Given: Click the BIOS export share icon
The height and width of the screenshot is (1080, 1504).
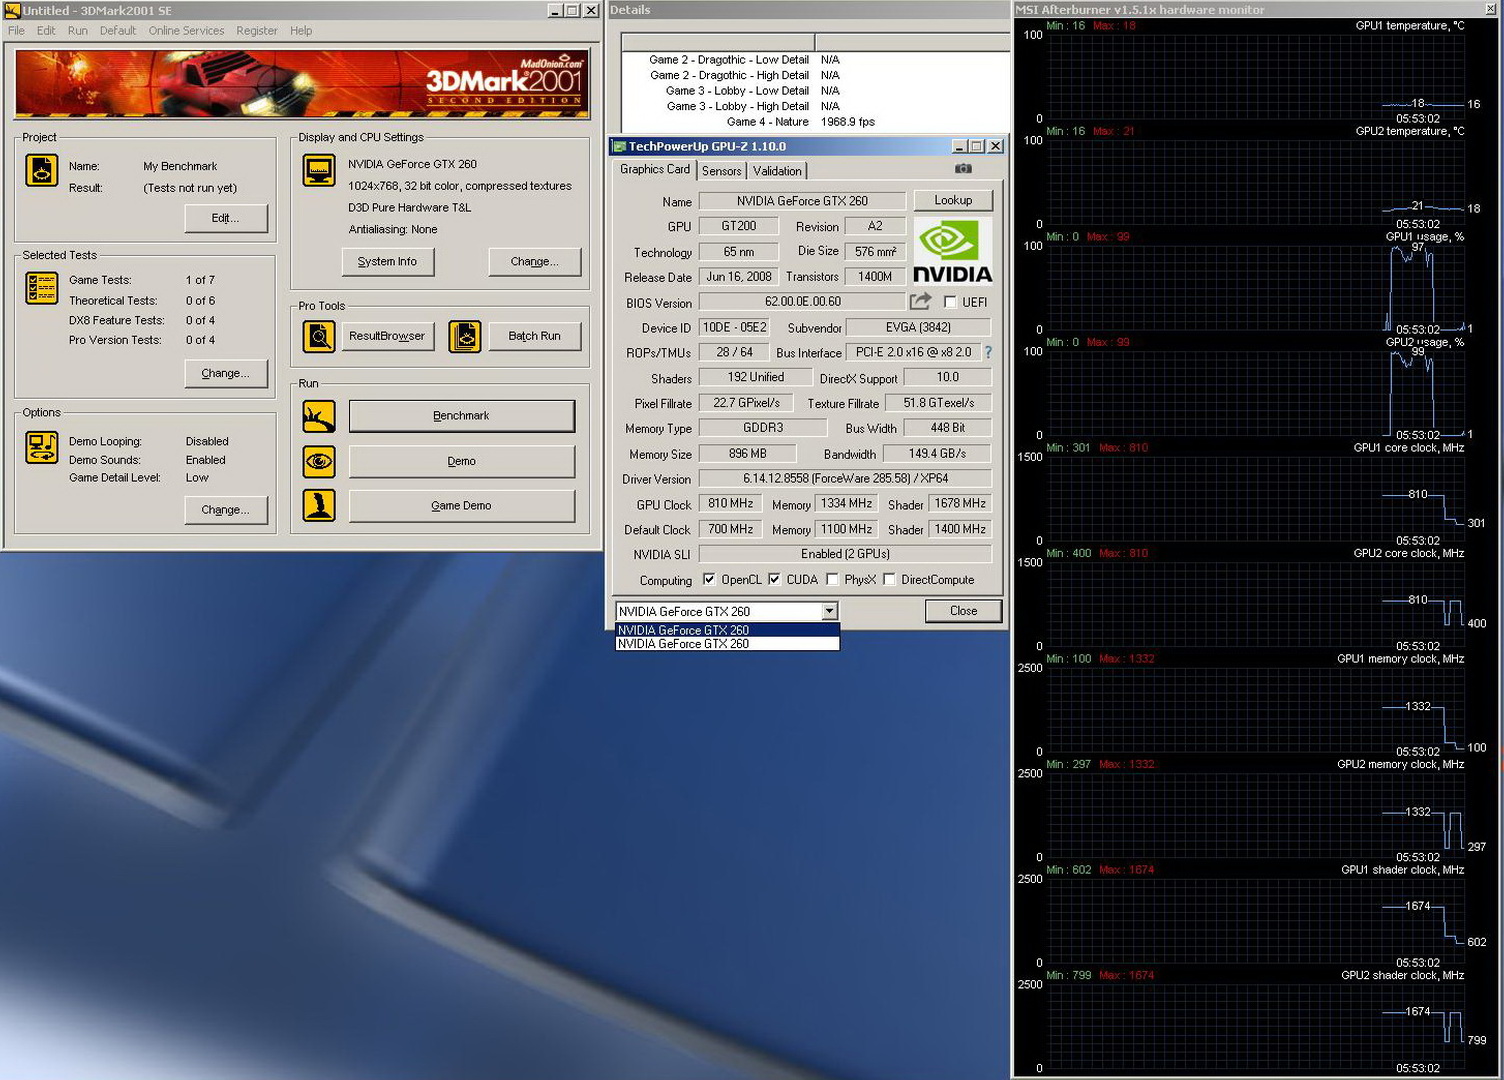Looking at the screenshot, I should [x=921, y=301].
